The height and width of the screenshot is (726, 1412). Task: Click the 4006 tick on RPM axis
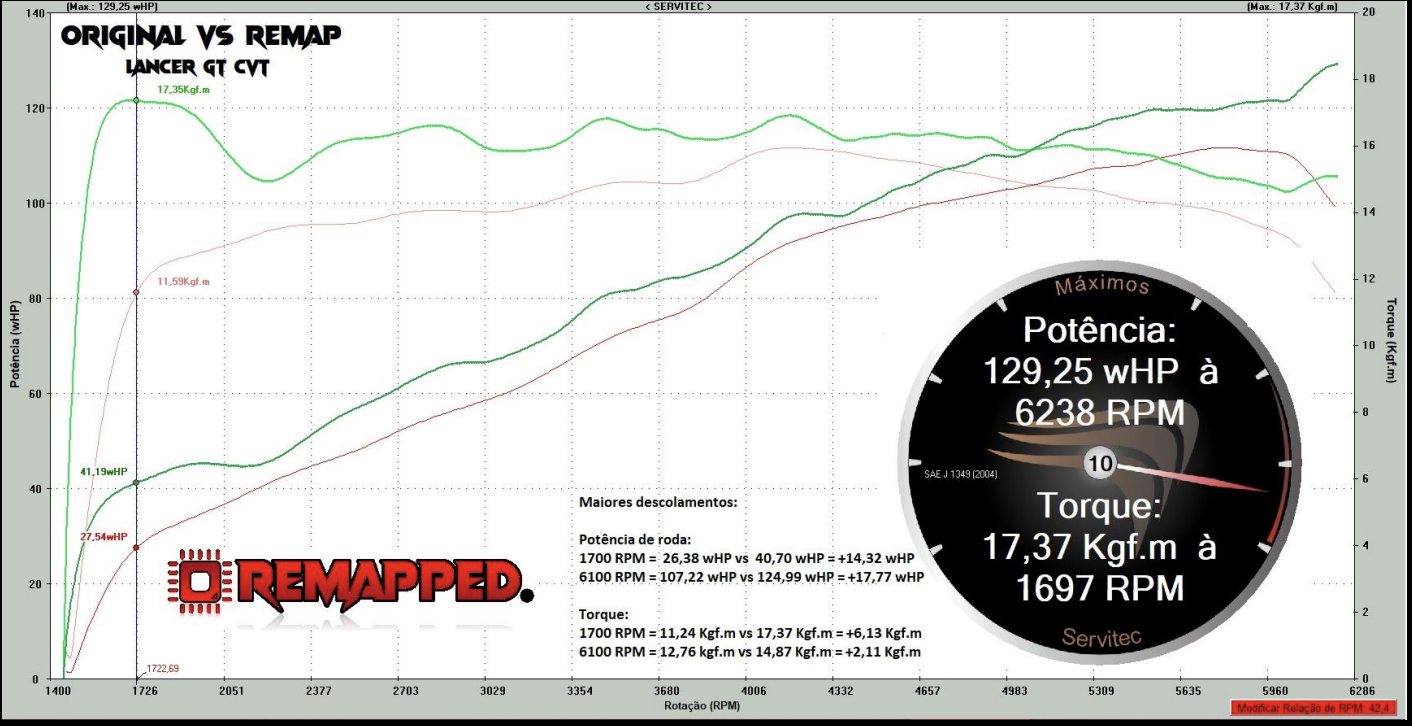click(x=754, y=690)
